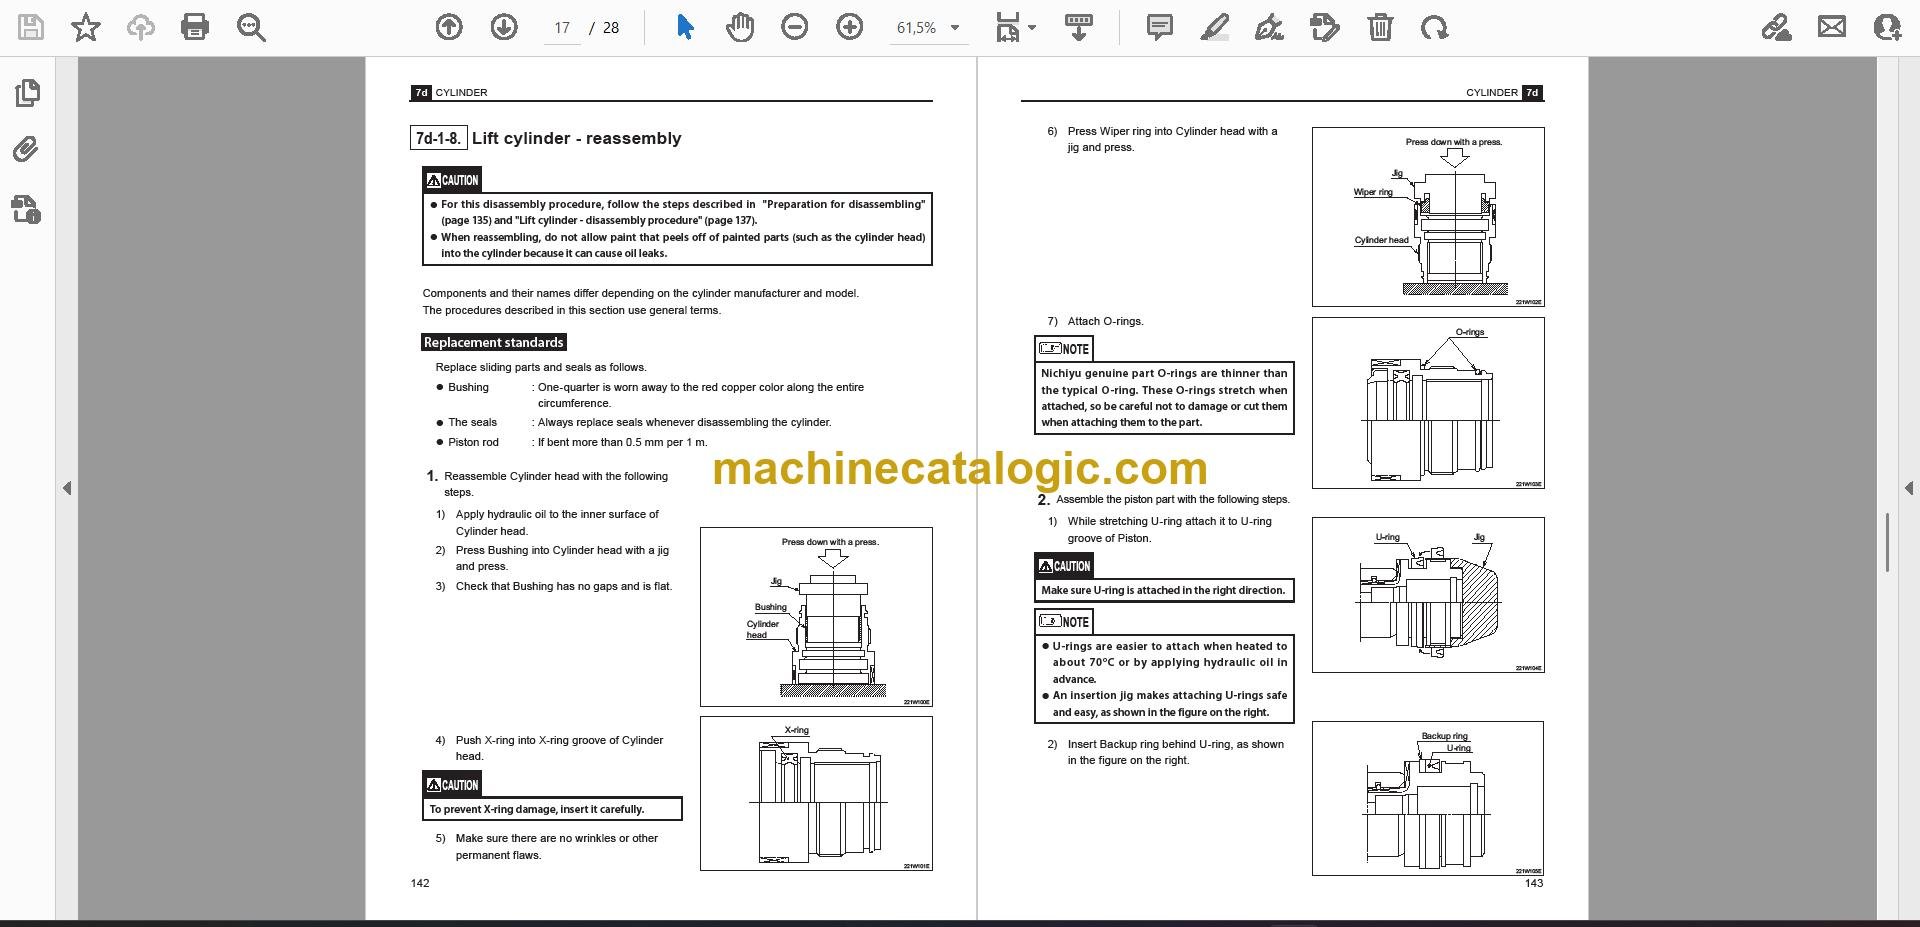
Task: Click the text "To prevent X-ring damage, insert it carefully."
Action: point(537,809)
